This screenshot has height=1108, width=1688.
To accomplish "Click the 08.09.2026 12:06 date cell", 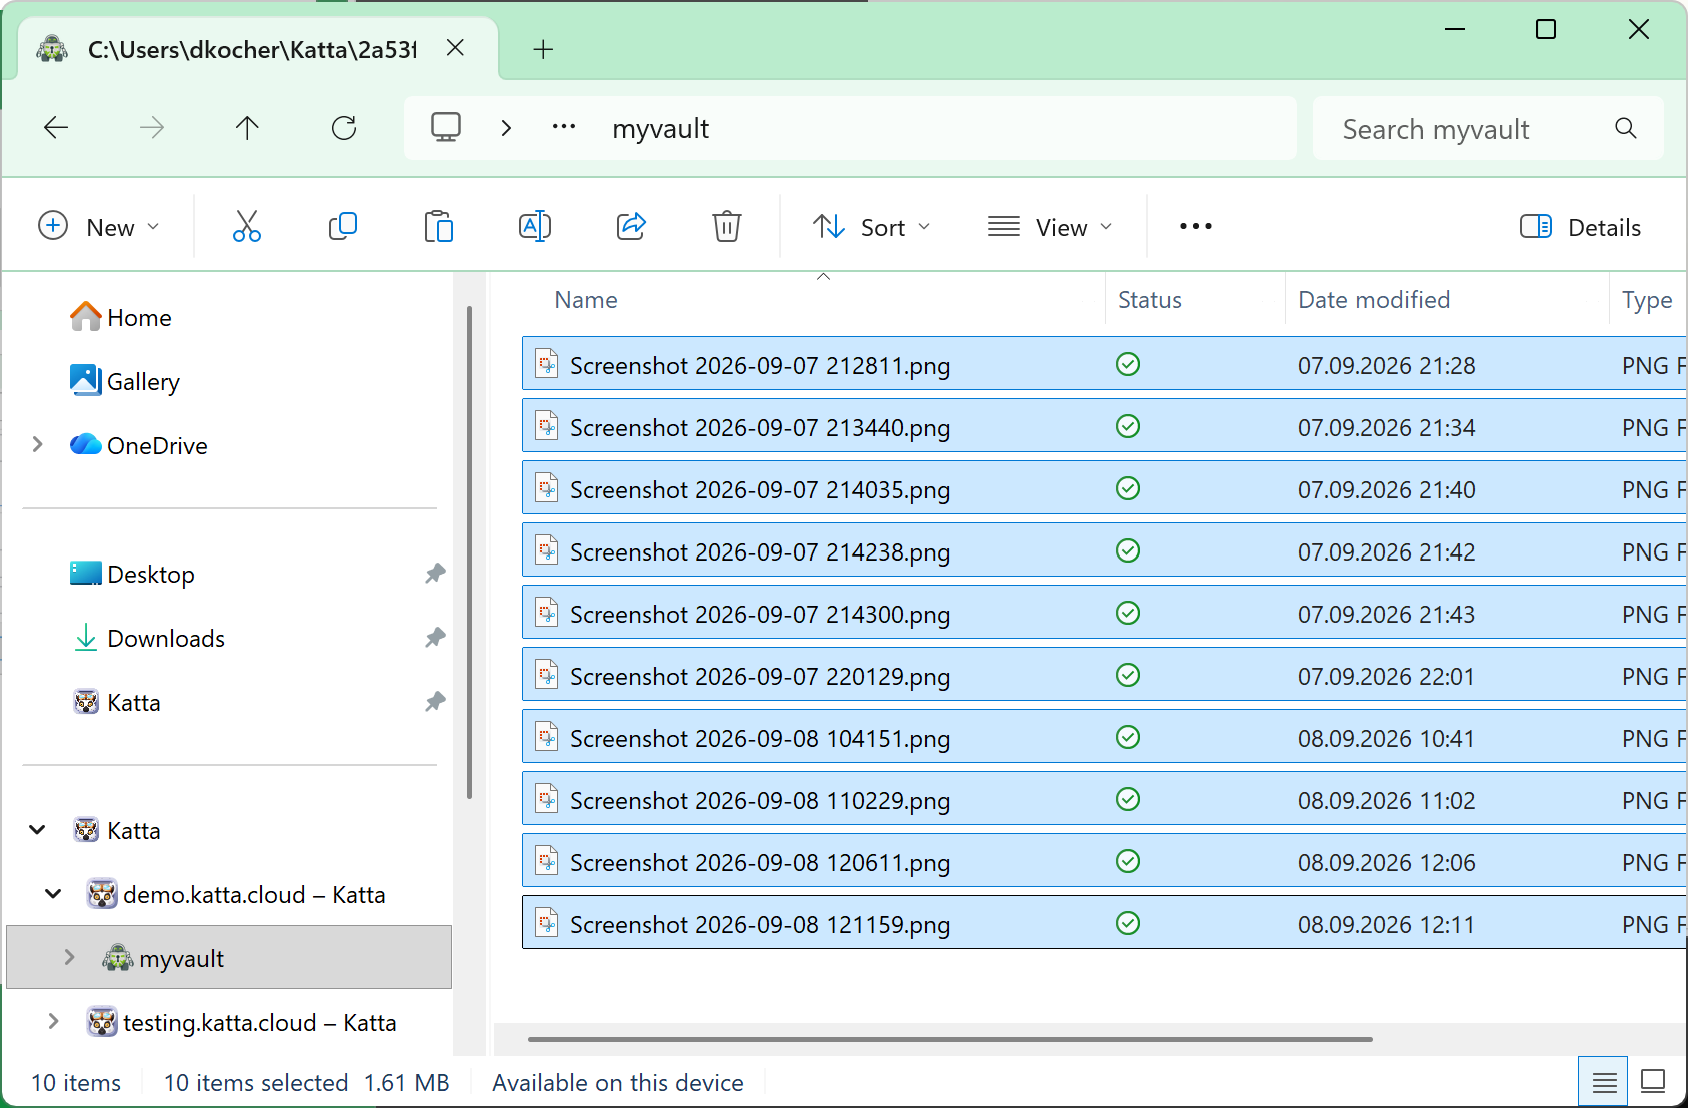I will tap(1386, 863).
